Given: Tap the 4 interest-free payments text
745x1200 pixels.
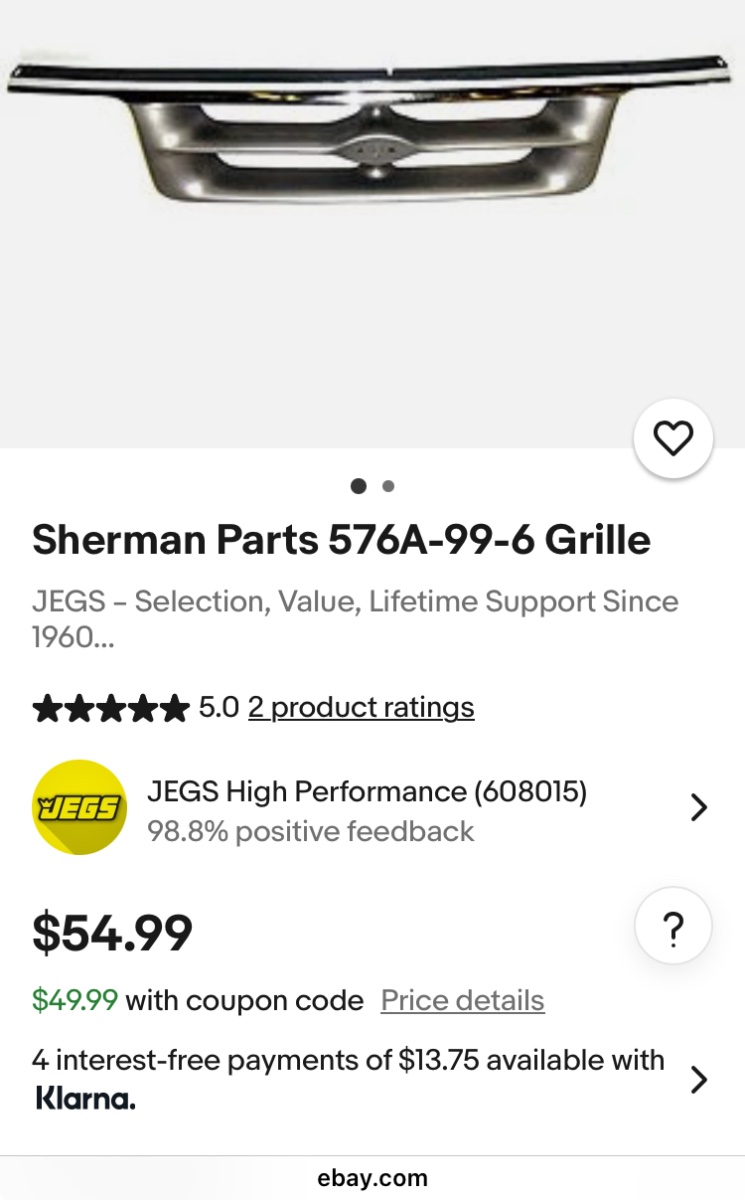Looking at the screenshot, I should 348,1060.
